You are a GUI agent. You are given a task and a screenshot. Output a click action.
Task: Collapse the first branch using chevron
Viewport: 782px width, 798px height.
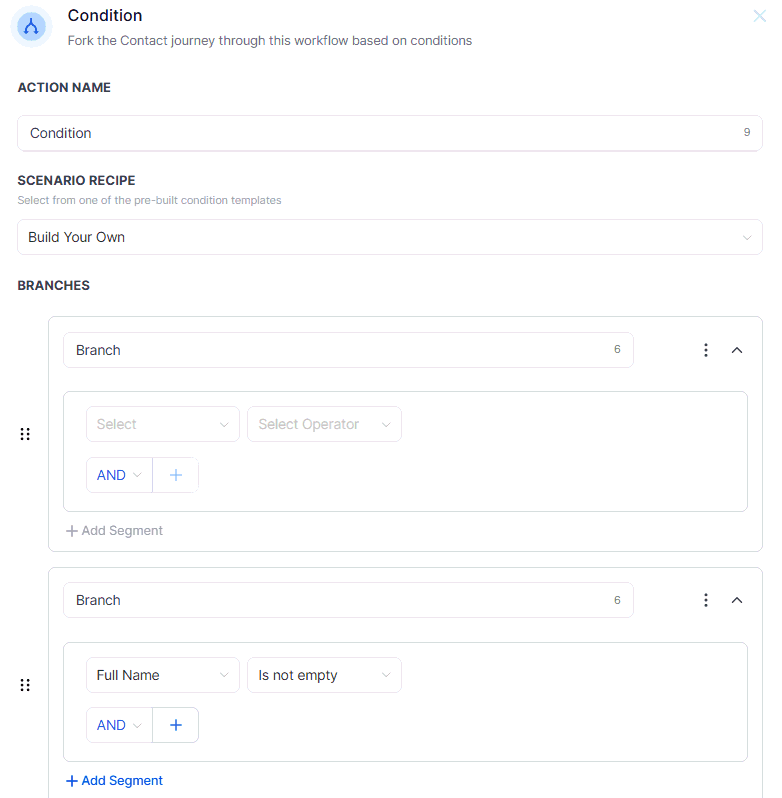[x=737, y=350]
